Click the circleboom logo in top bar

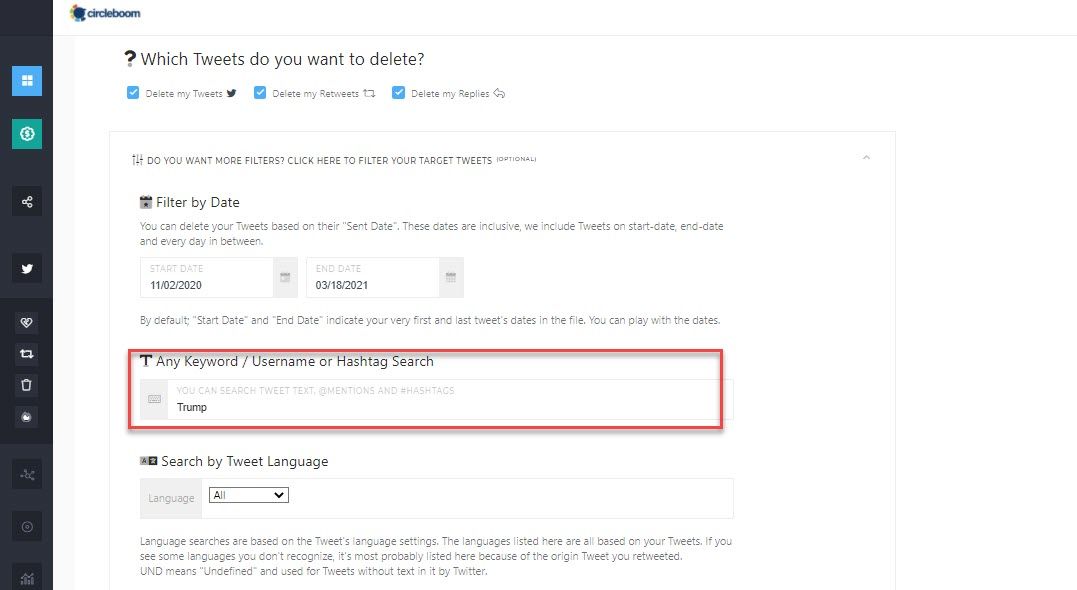104,13
